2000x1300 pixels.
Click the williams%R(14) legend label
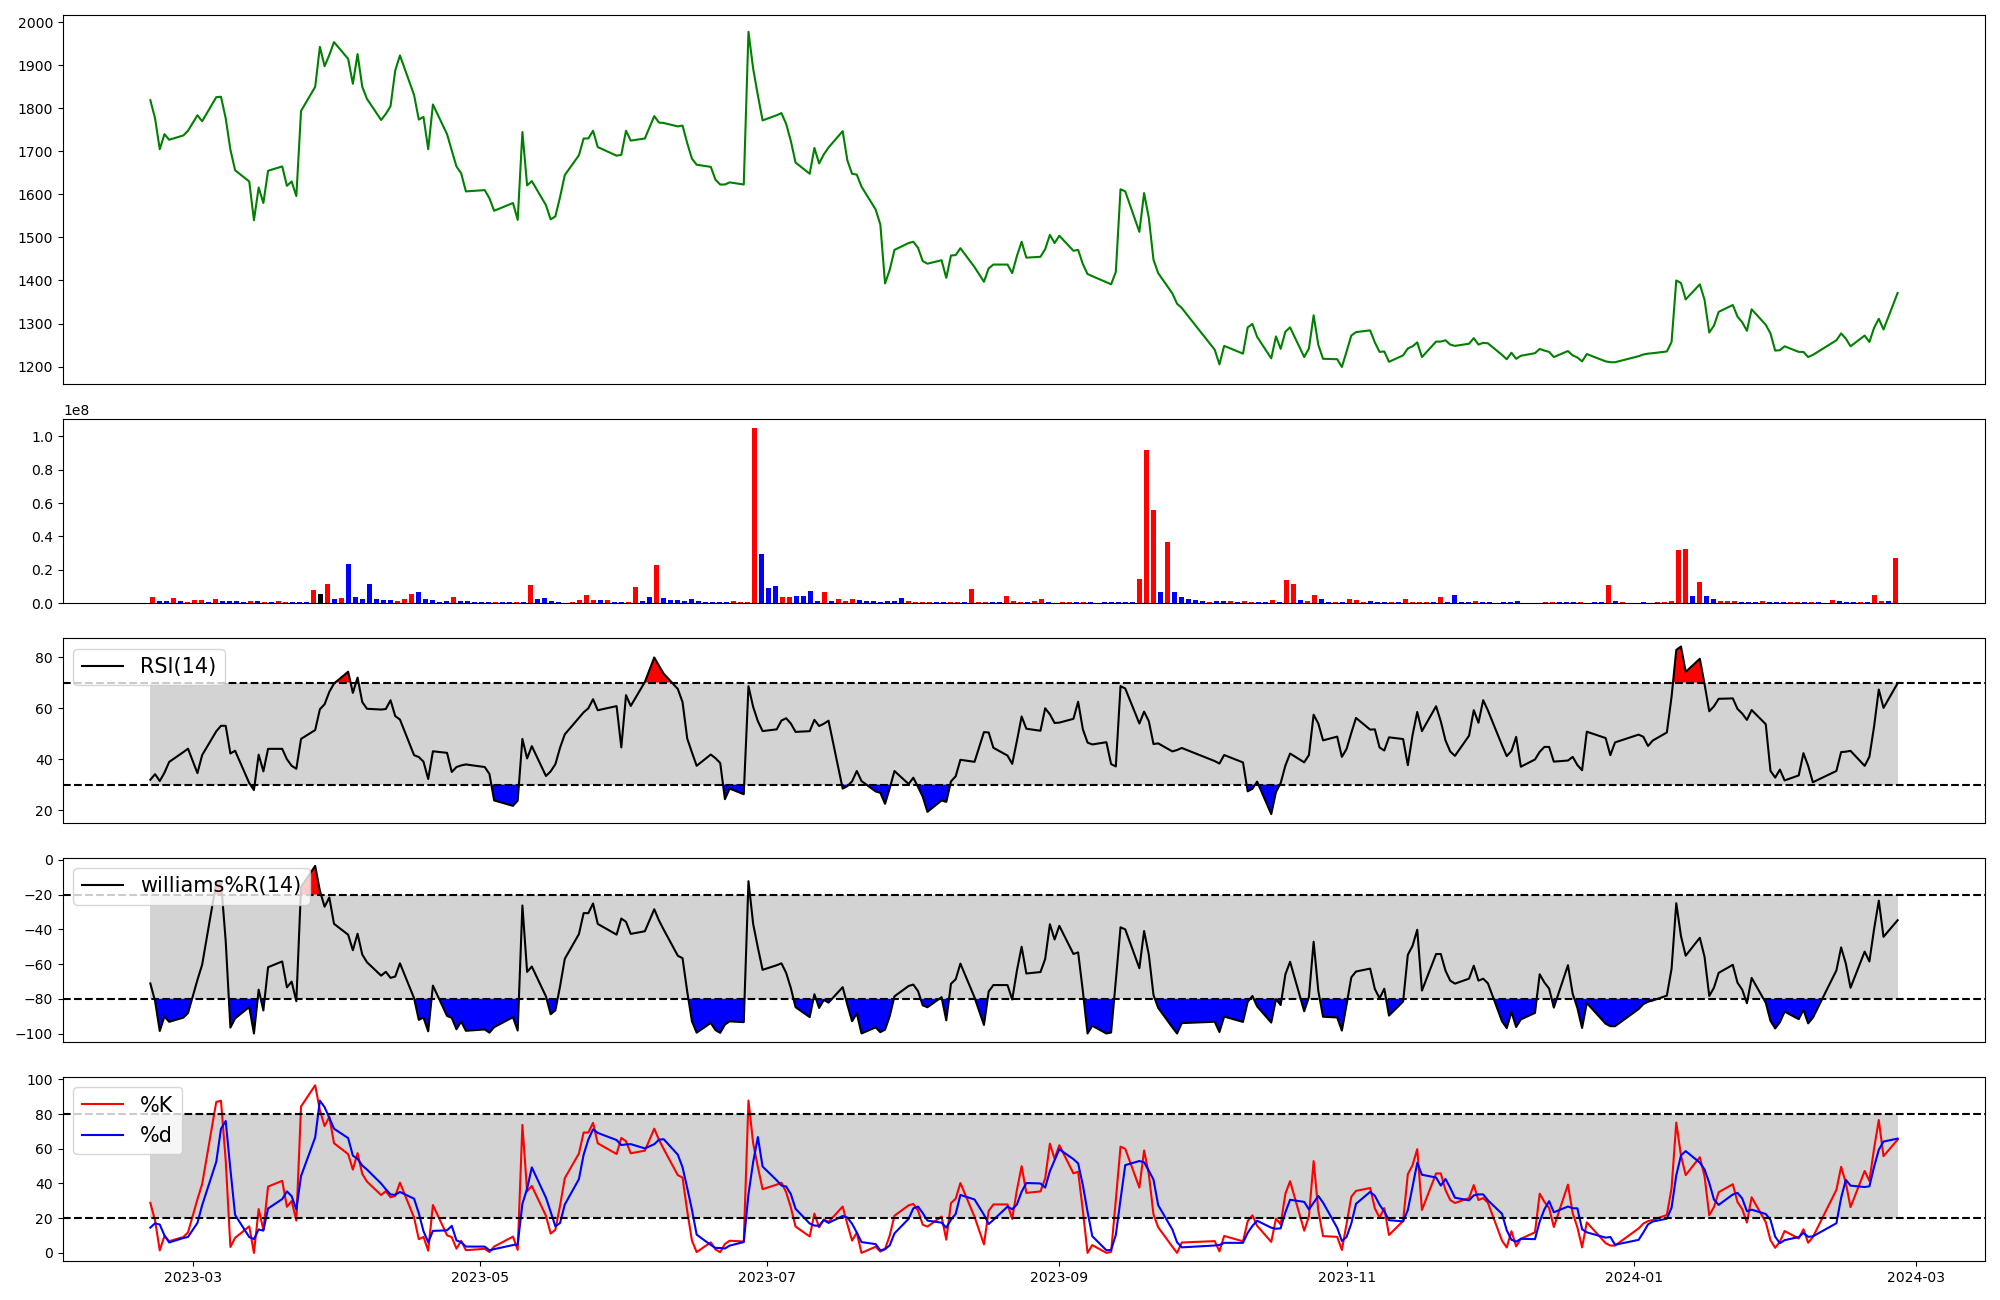point(220,885)
